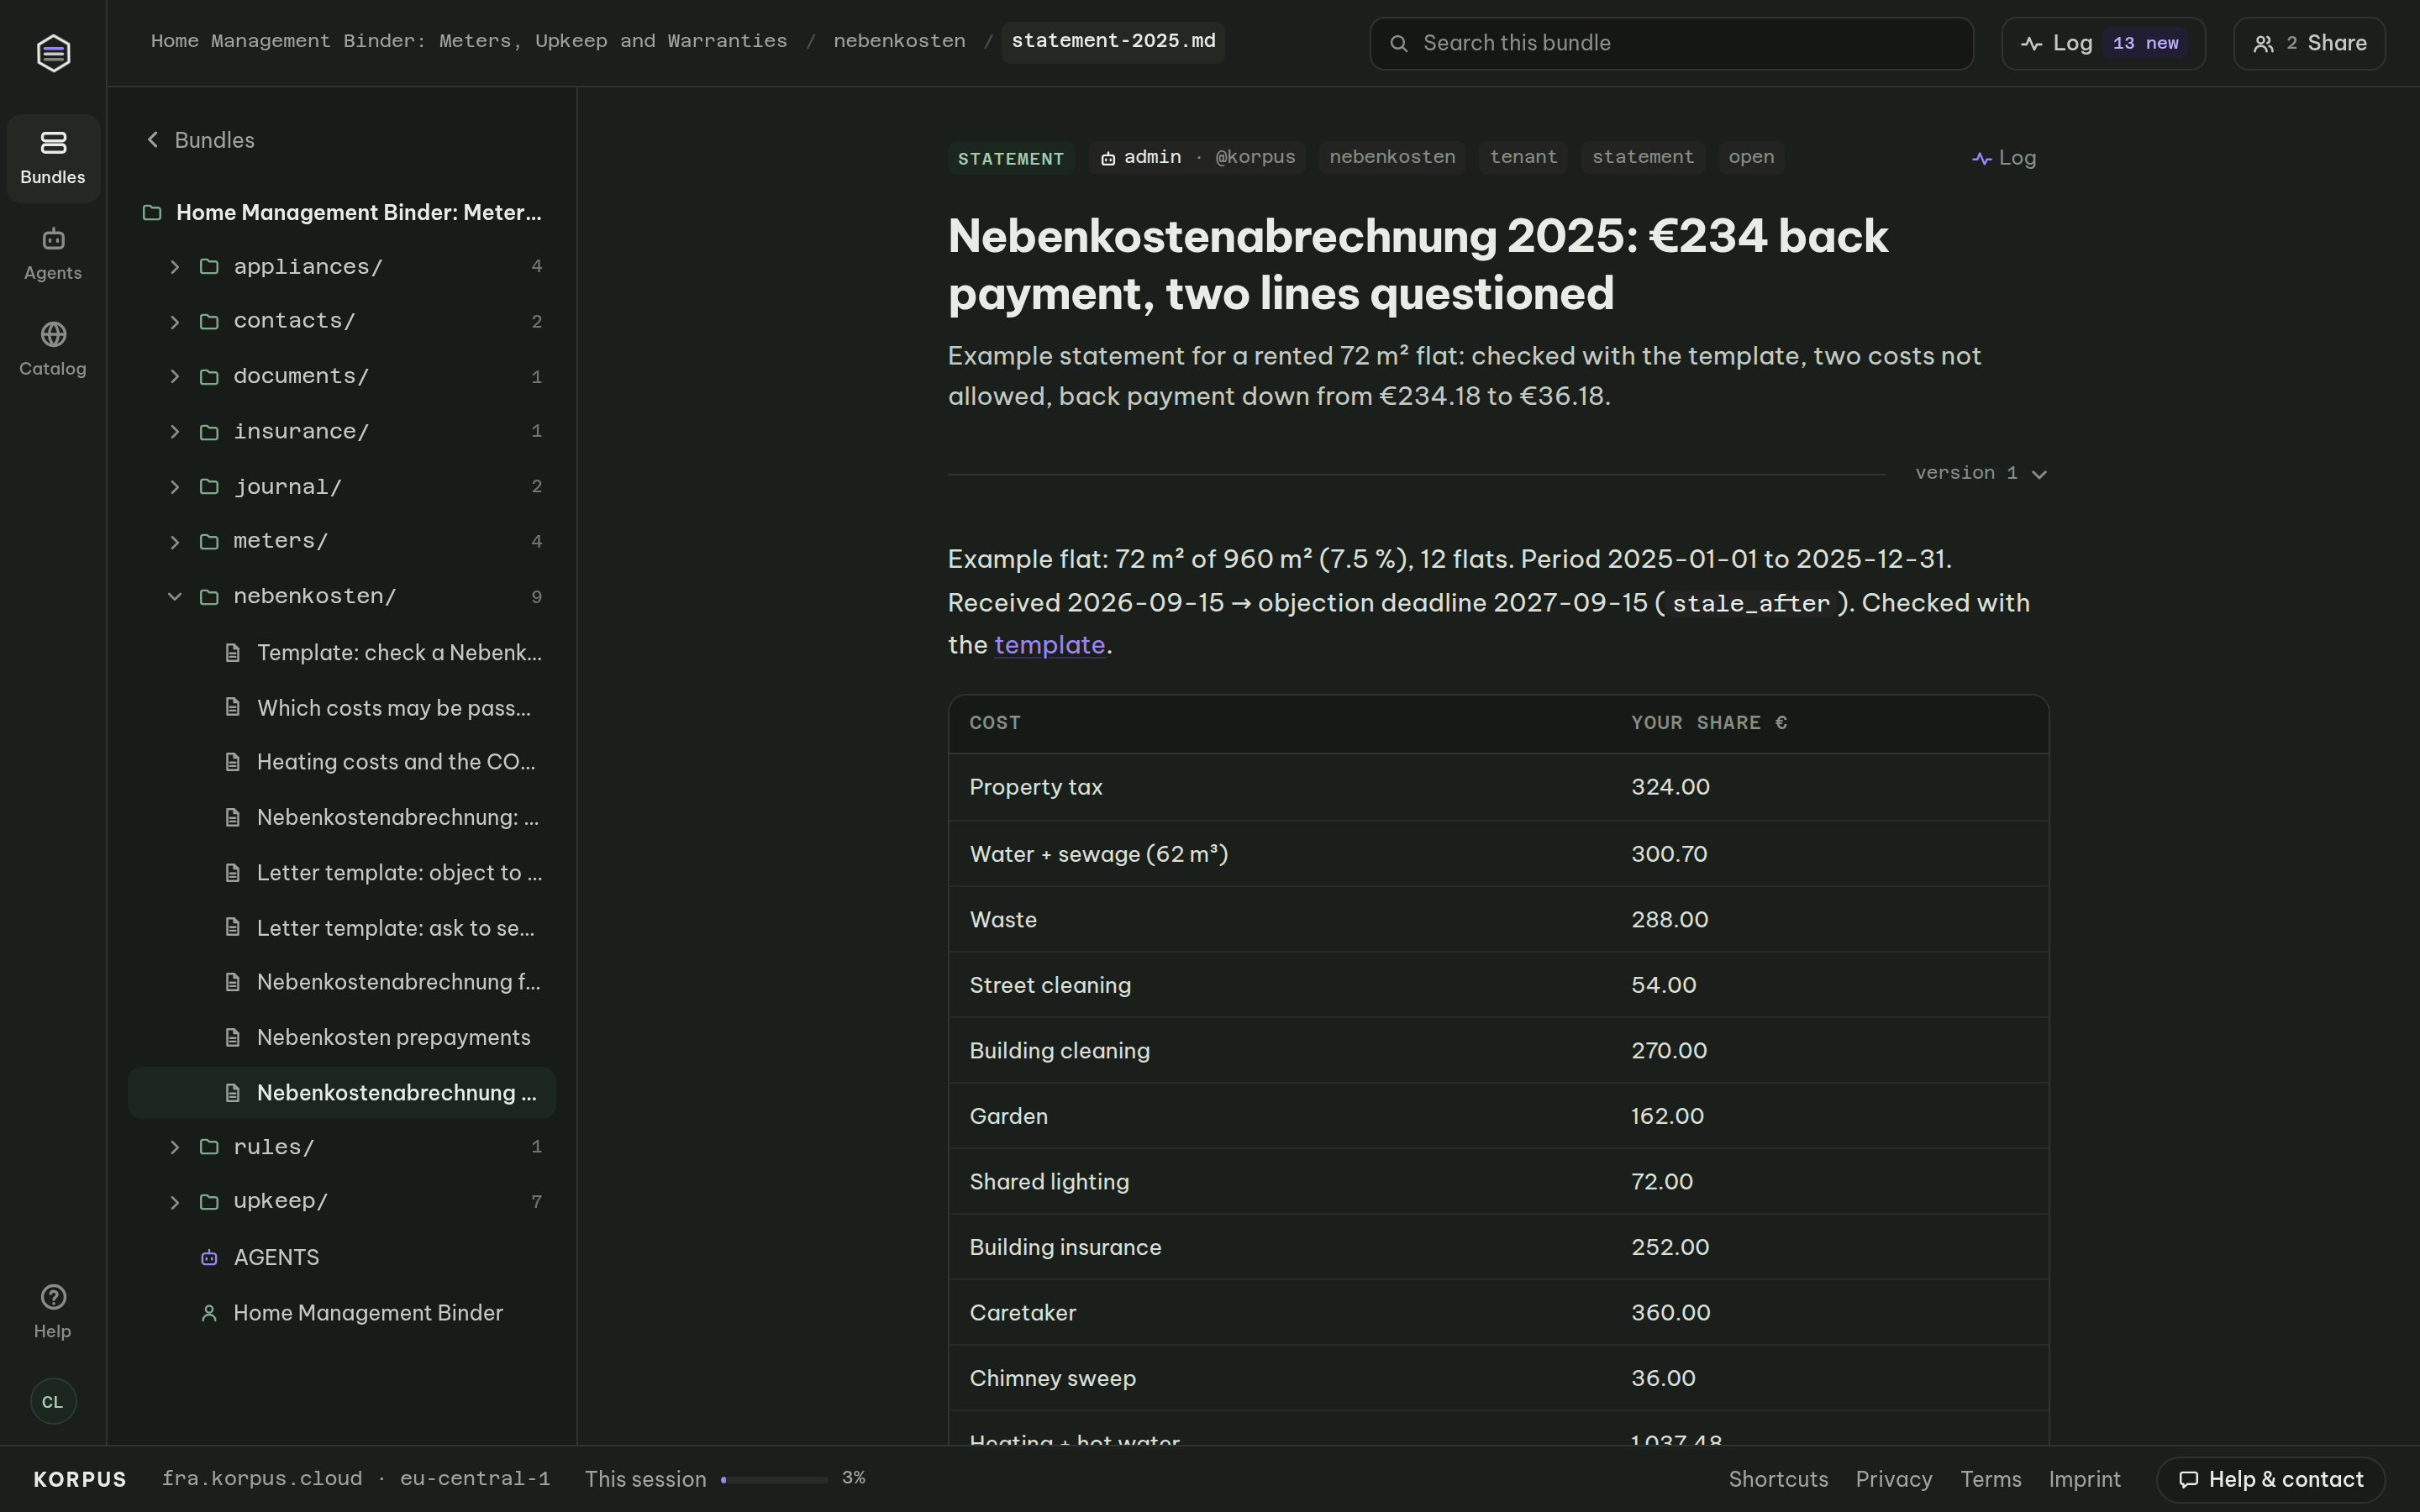Click the nebenkosten tag chip

[1392, 157]
